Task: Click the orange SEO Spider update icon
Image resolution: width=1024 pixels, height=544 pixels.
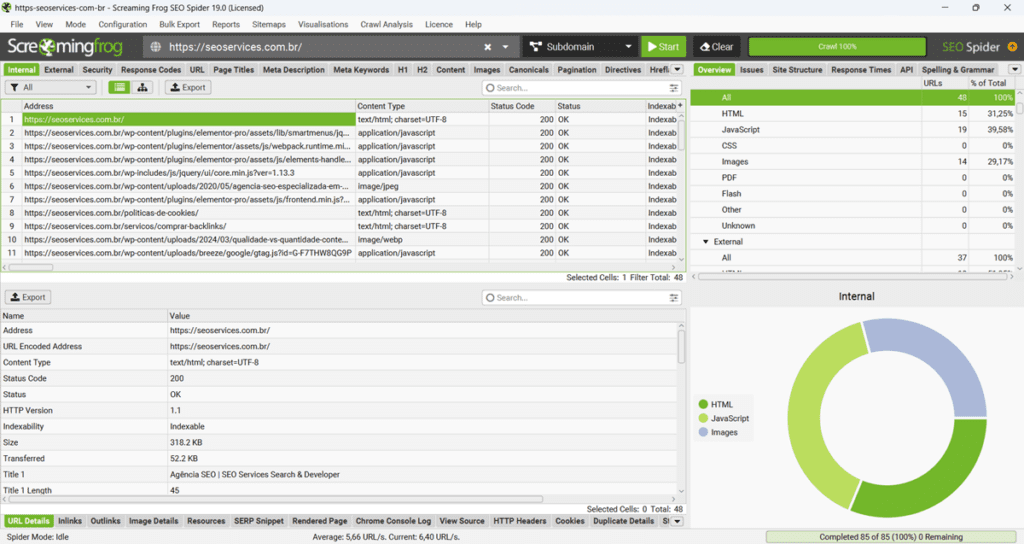Action: 1012,47
